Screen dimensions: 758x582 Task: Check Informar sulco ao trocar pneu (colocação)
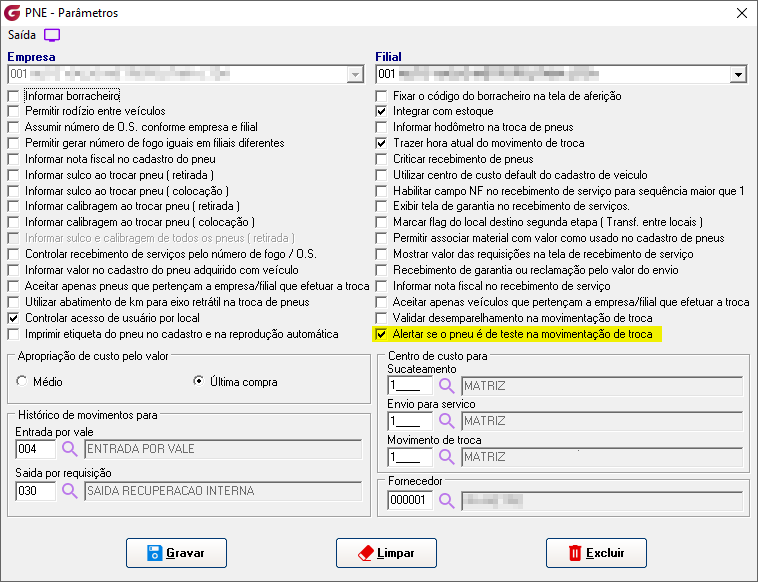pos(14,191)
